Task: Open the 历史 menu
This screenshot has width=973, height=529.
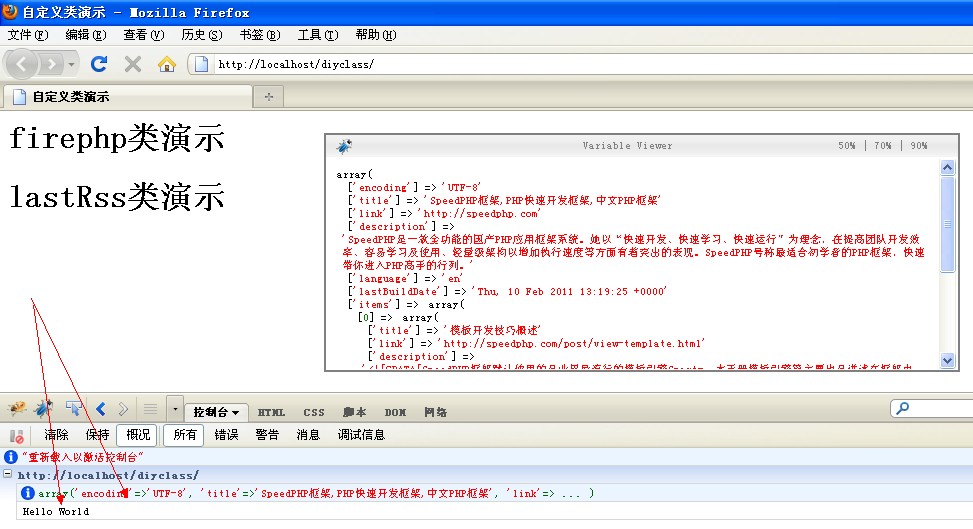Action: point(202,35)
